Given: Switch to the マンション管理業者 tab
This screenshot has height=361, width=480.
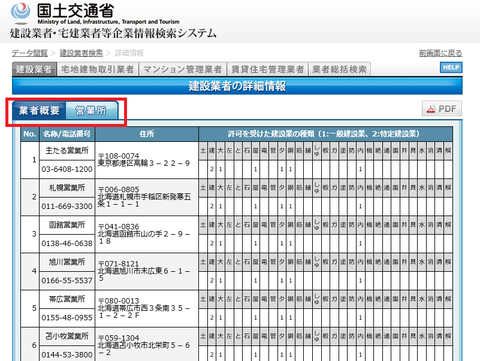Looking at the screenshot, I should tap(182, 69).
